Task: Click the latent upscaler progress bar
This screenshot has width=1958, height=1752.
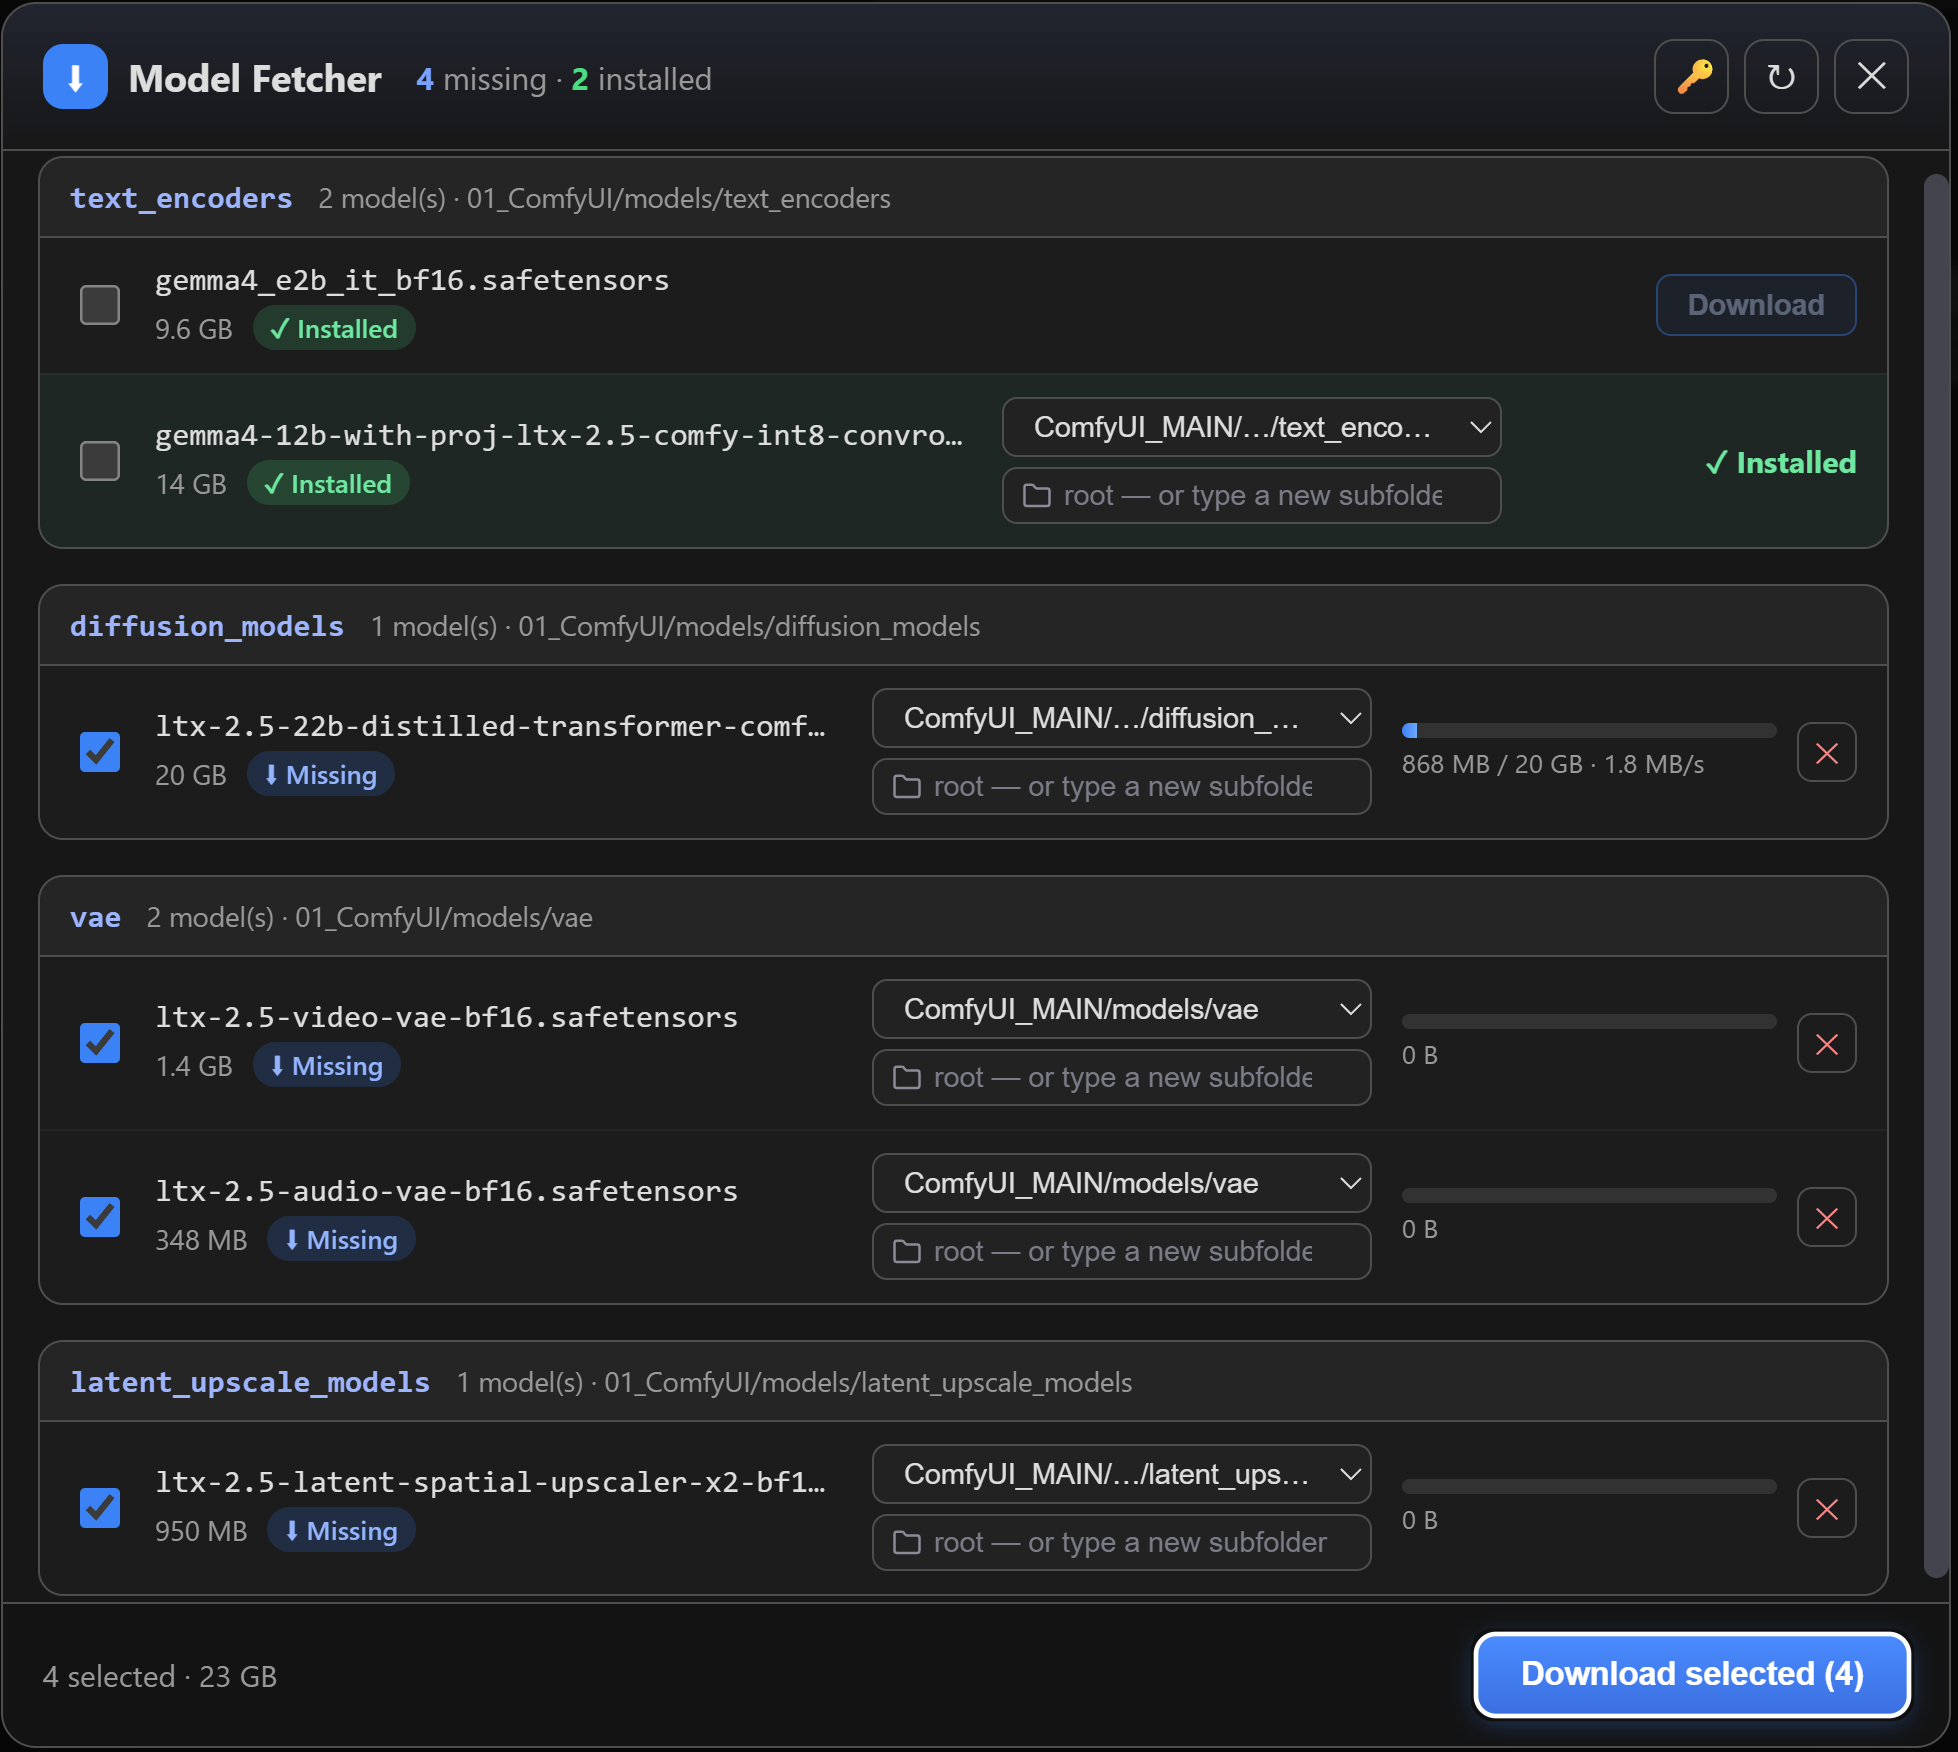Action: (1589, 1486)
